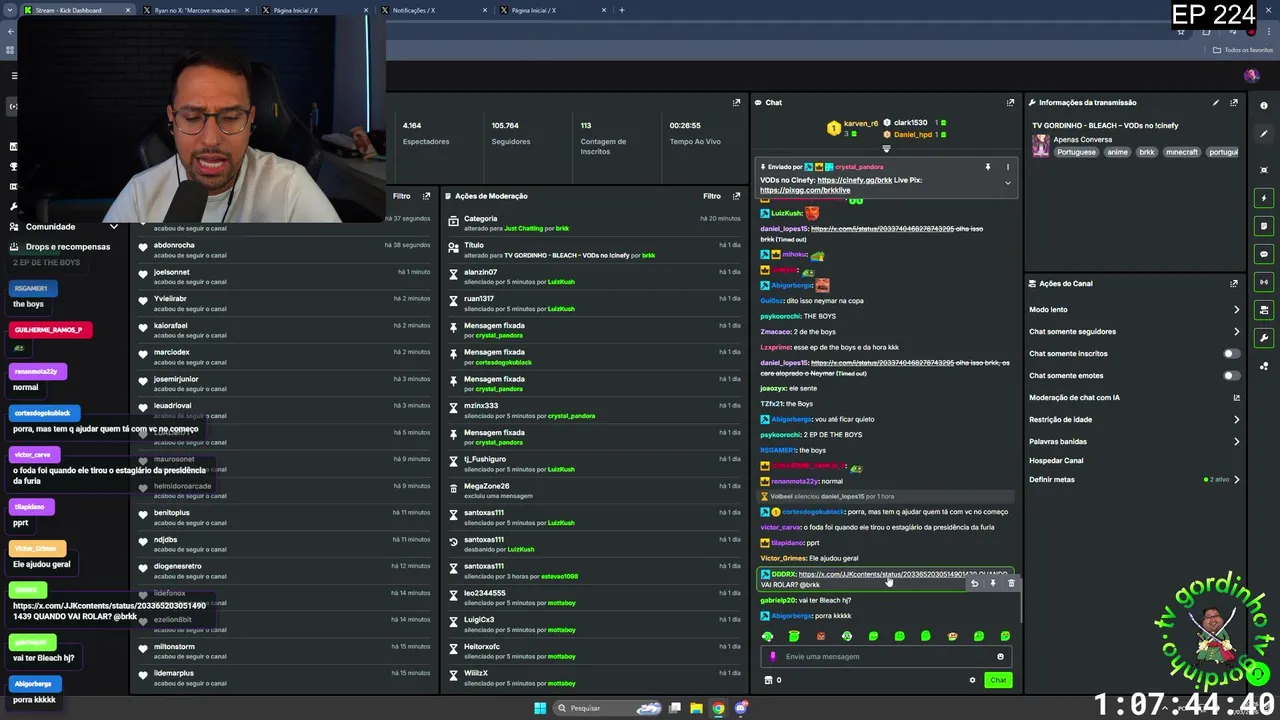Click the MegaZone26 moderation entry

tap(595, 490)
